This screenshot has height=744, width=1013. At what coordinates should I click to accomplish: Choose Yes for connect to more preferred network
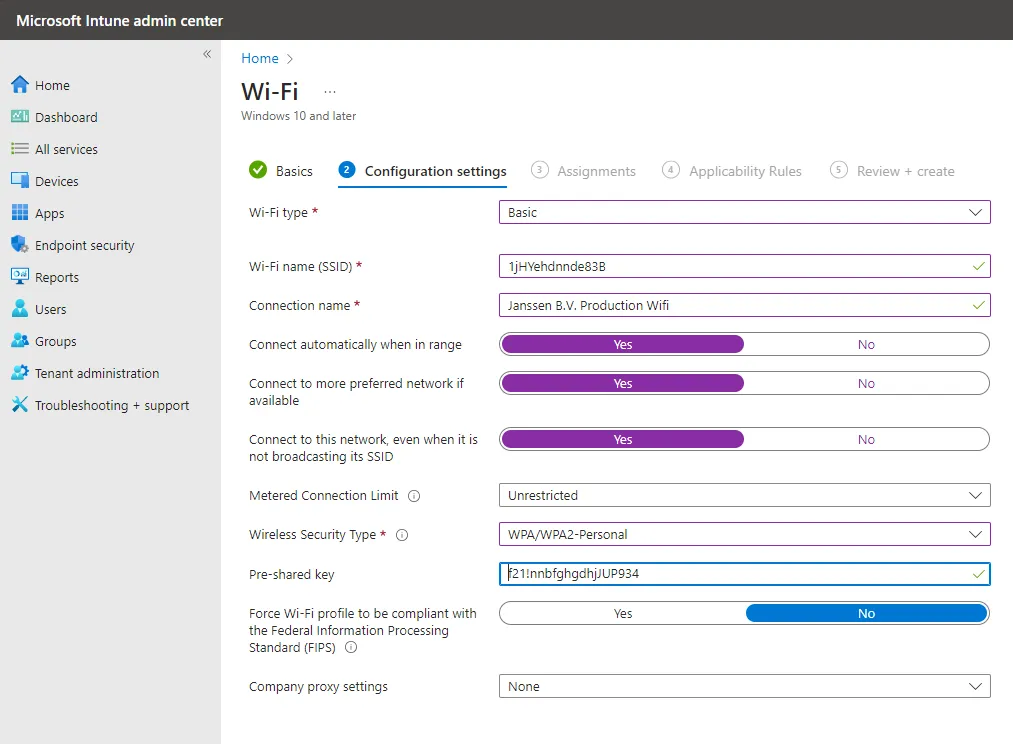pos(623,383)
